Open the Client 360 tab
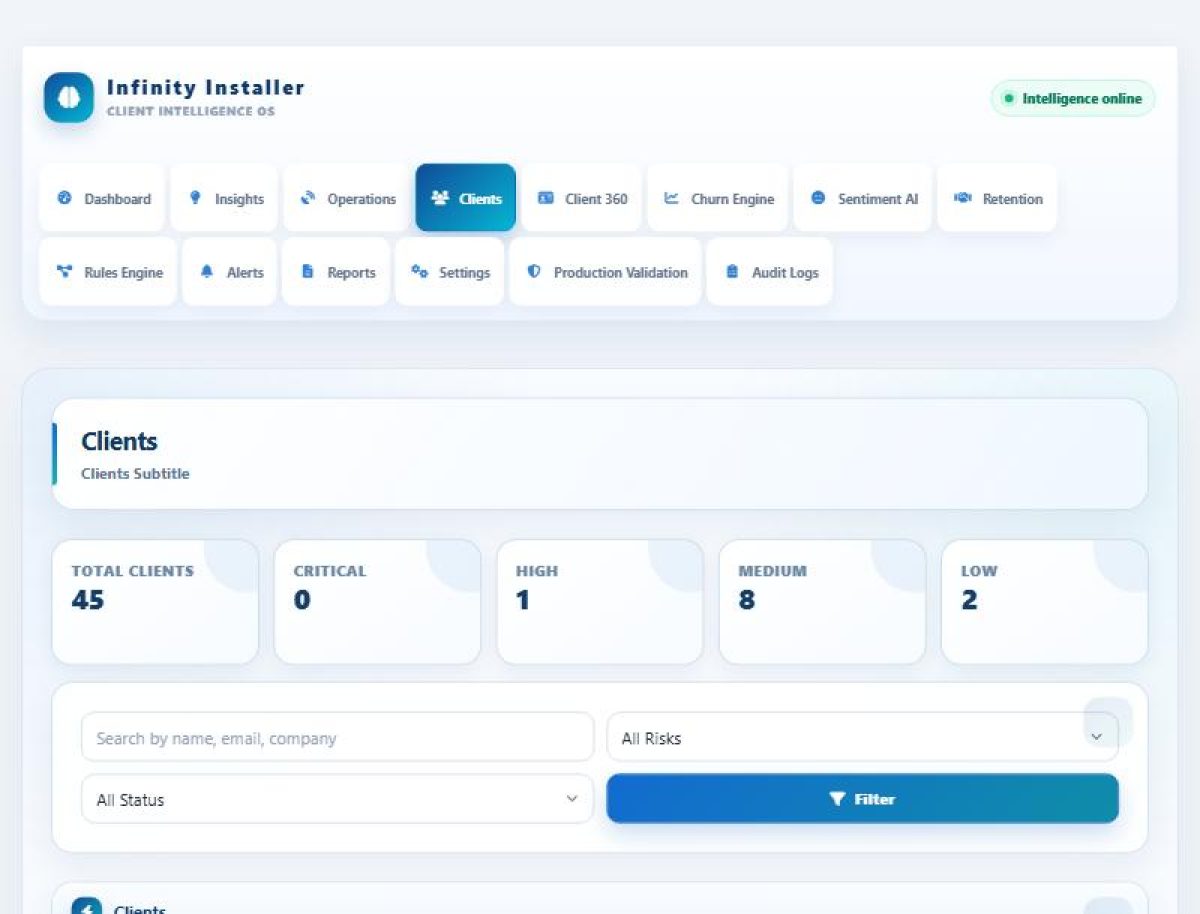 pyautogui.click(x=582, y=198)
